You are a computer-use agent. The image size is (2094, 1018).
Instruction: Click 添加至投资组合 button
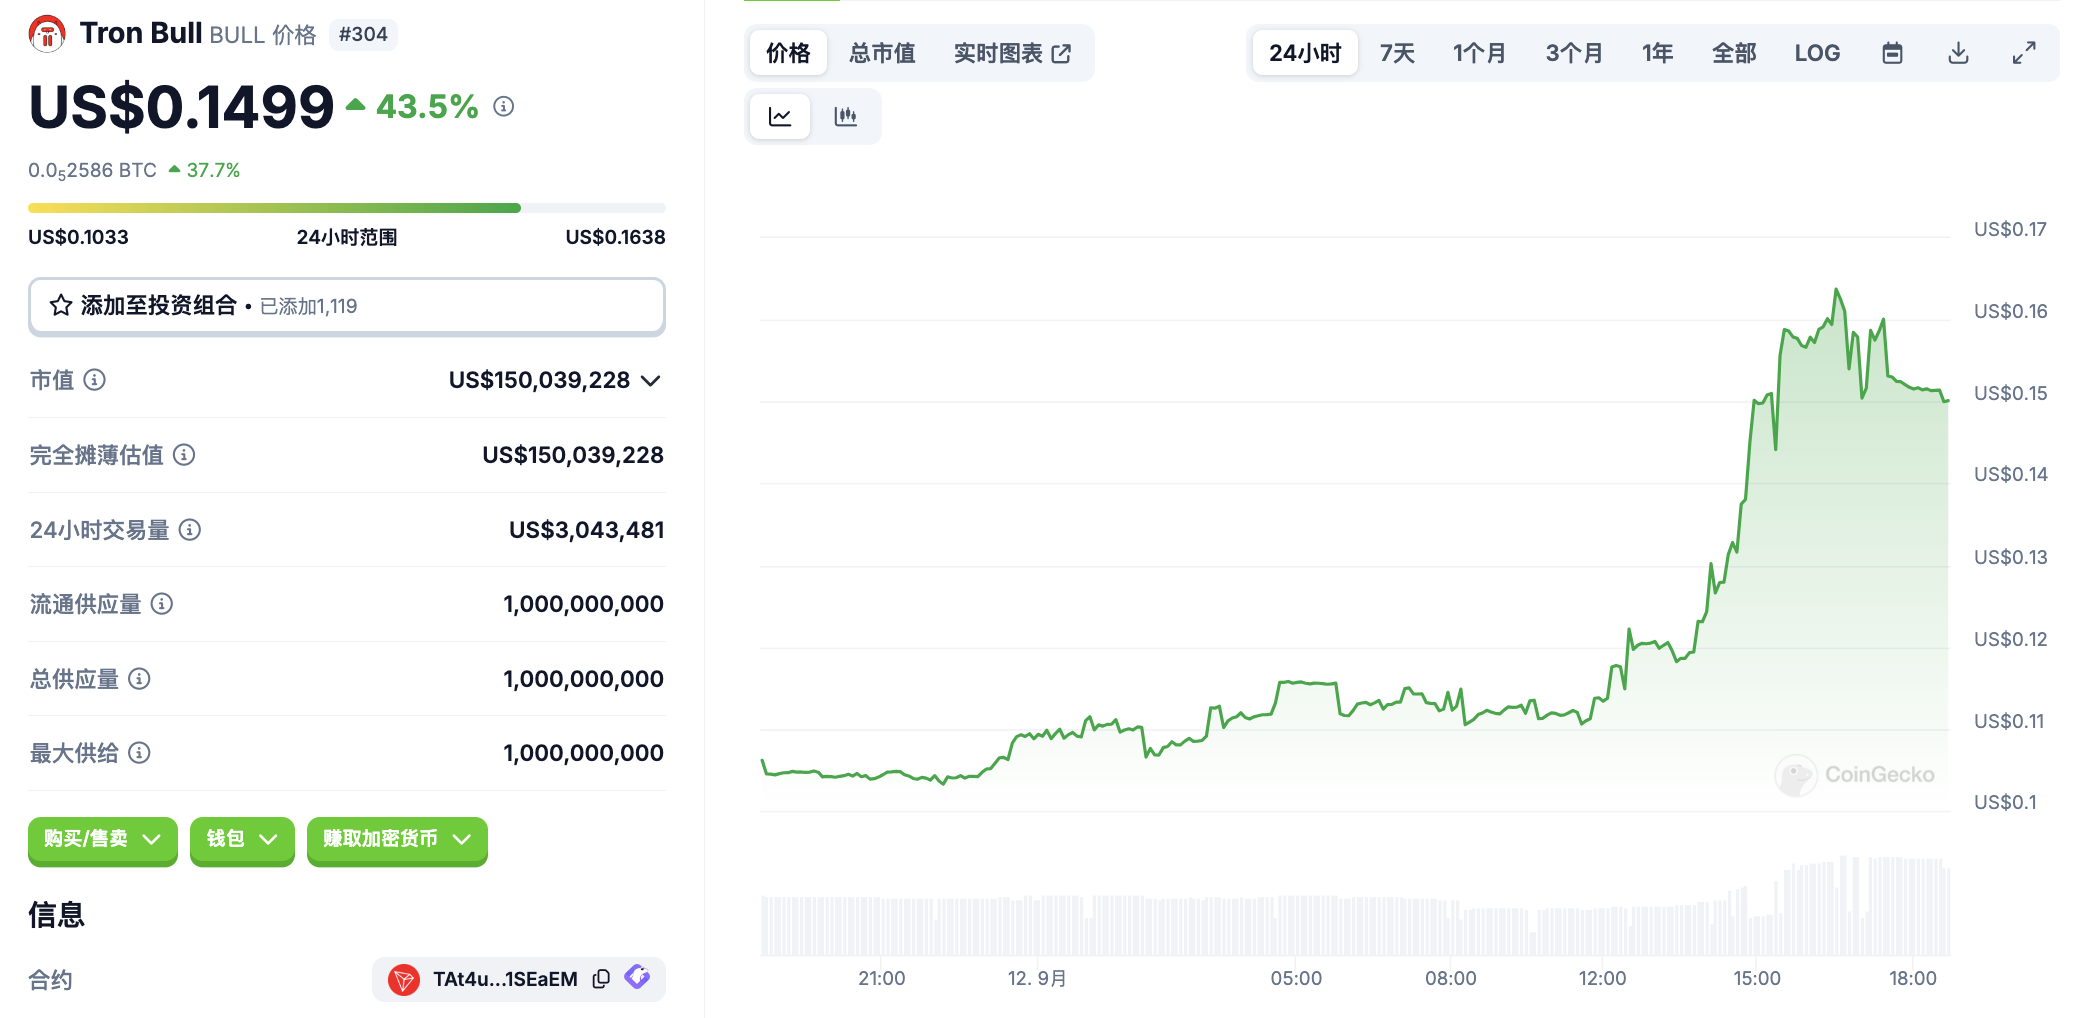coord(346,306)
